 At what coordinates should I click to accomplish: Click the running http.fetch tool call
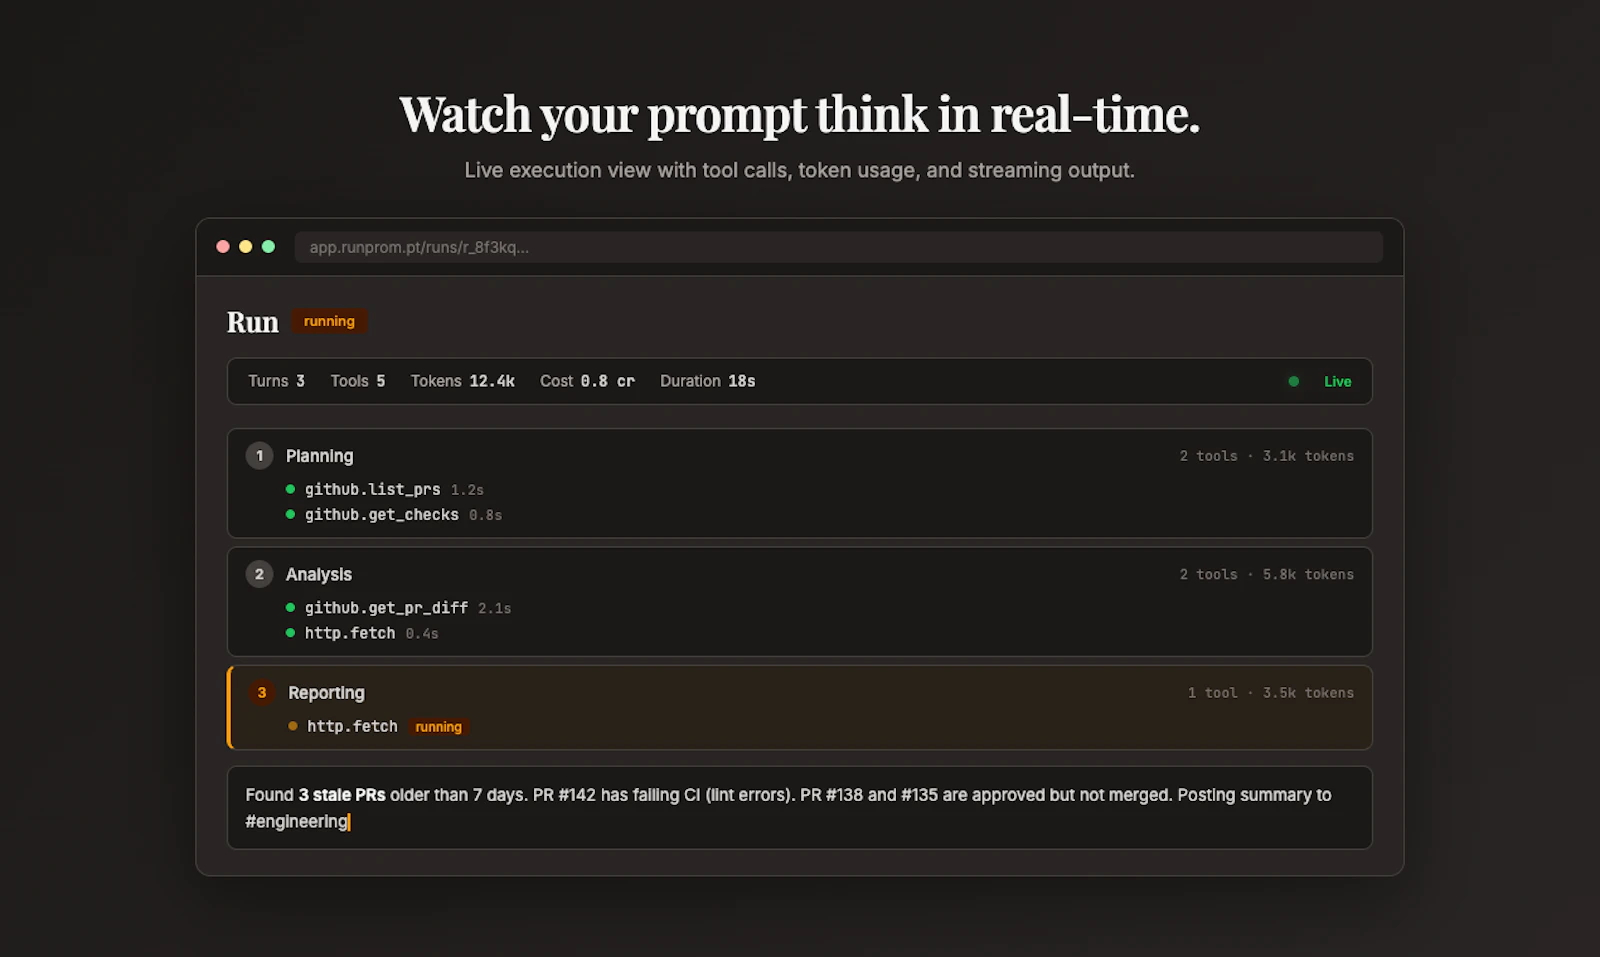pyautogui.click(x=352, y=726)
